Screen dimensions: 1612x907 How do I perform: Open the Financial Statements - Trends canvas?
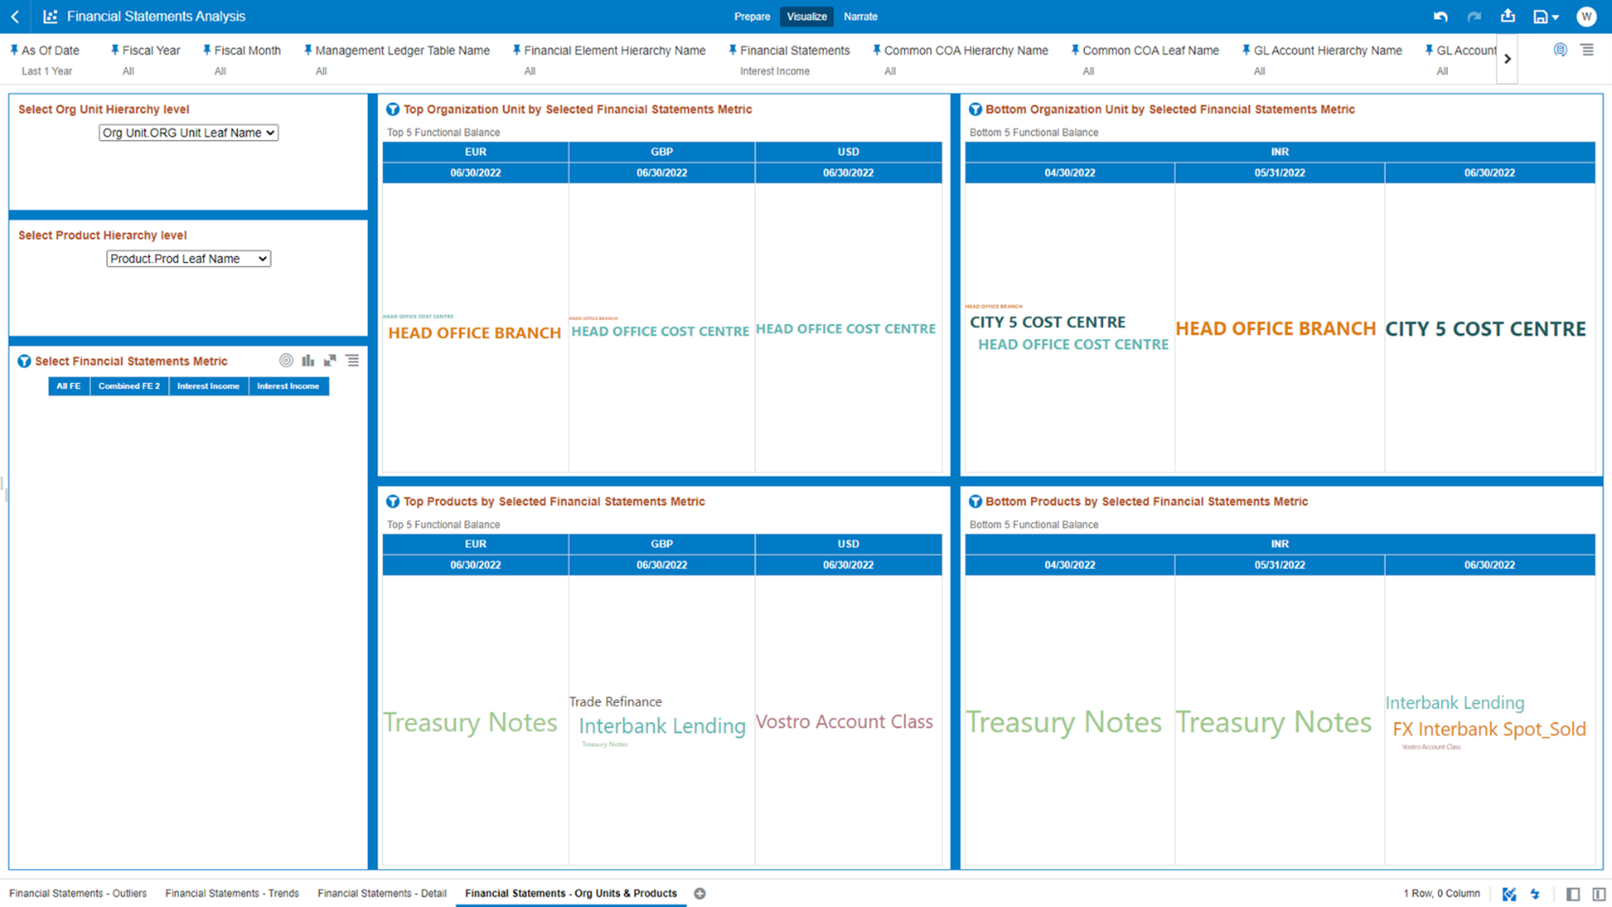pos(232,893)
